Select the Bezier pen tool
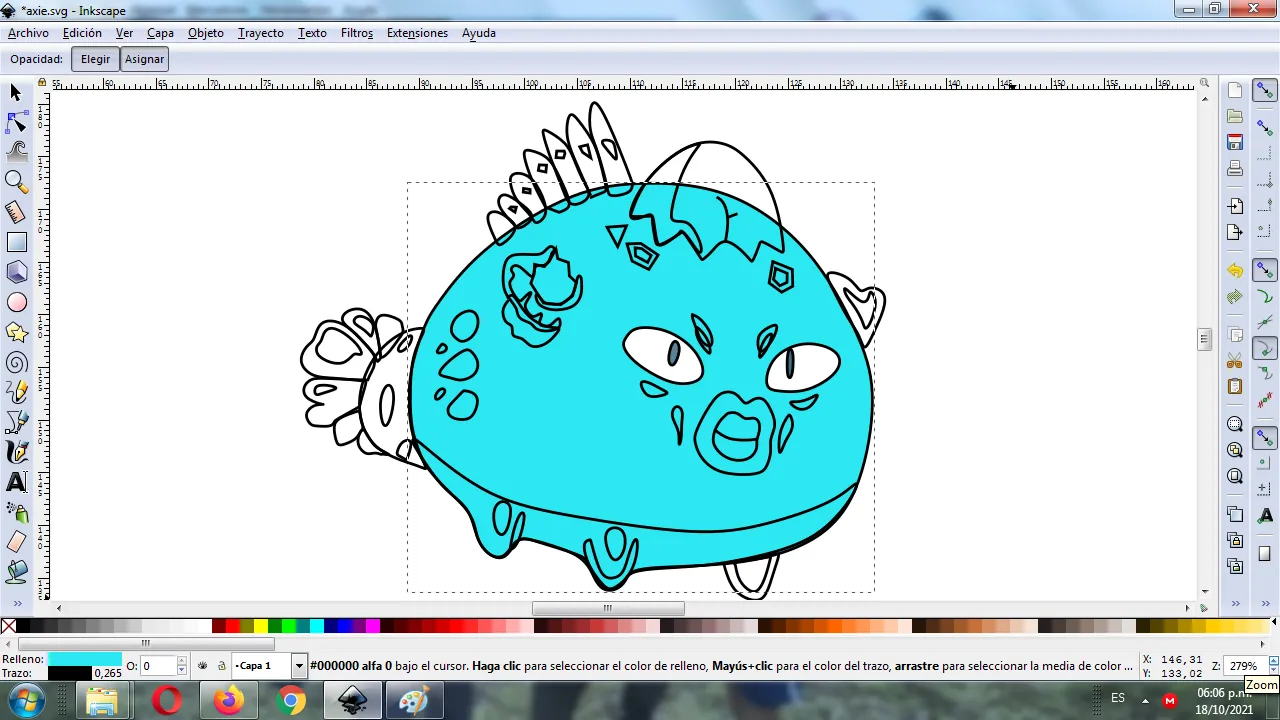The height and width of the screenshot is (720, 1280). (16, 422)
